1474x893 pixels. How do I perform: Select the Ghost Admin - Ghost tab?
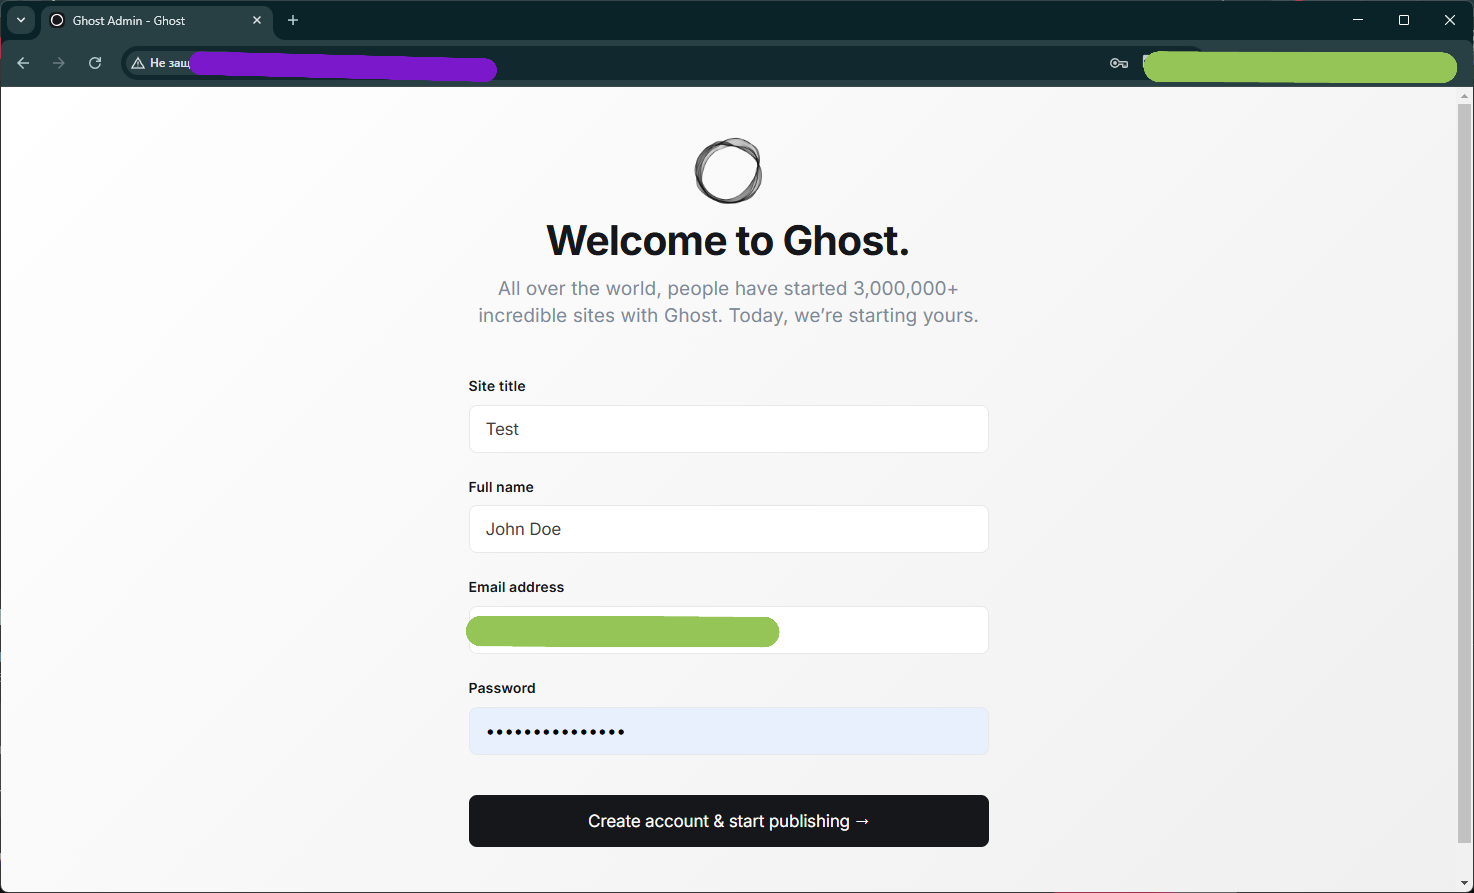tap(157, 20)
